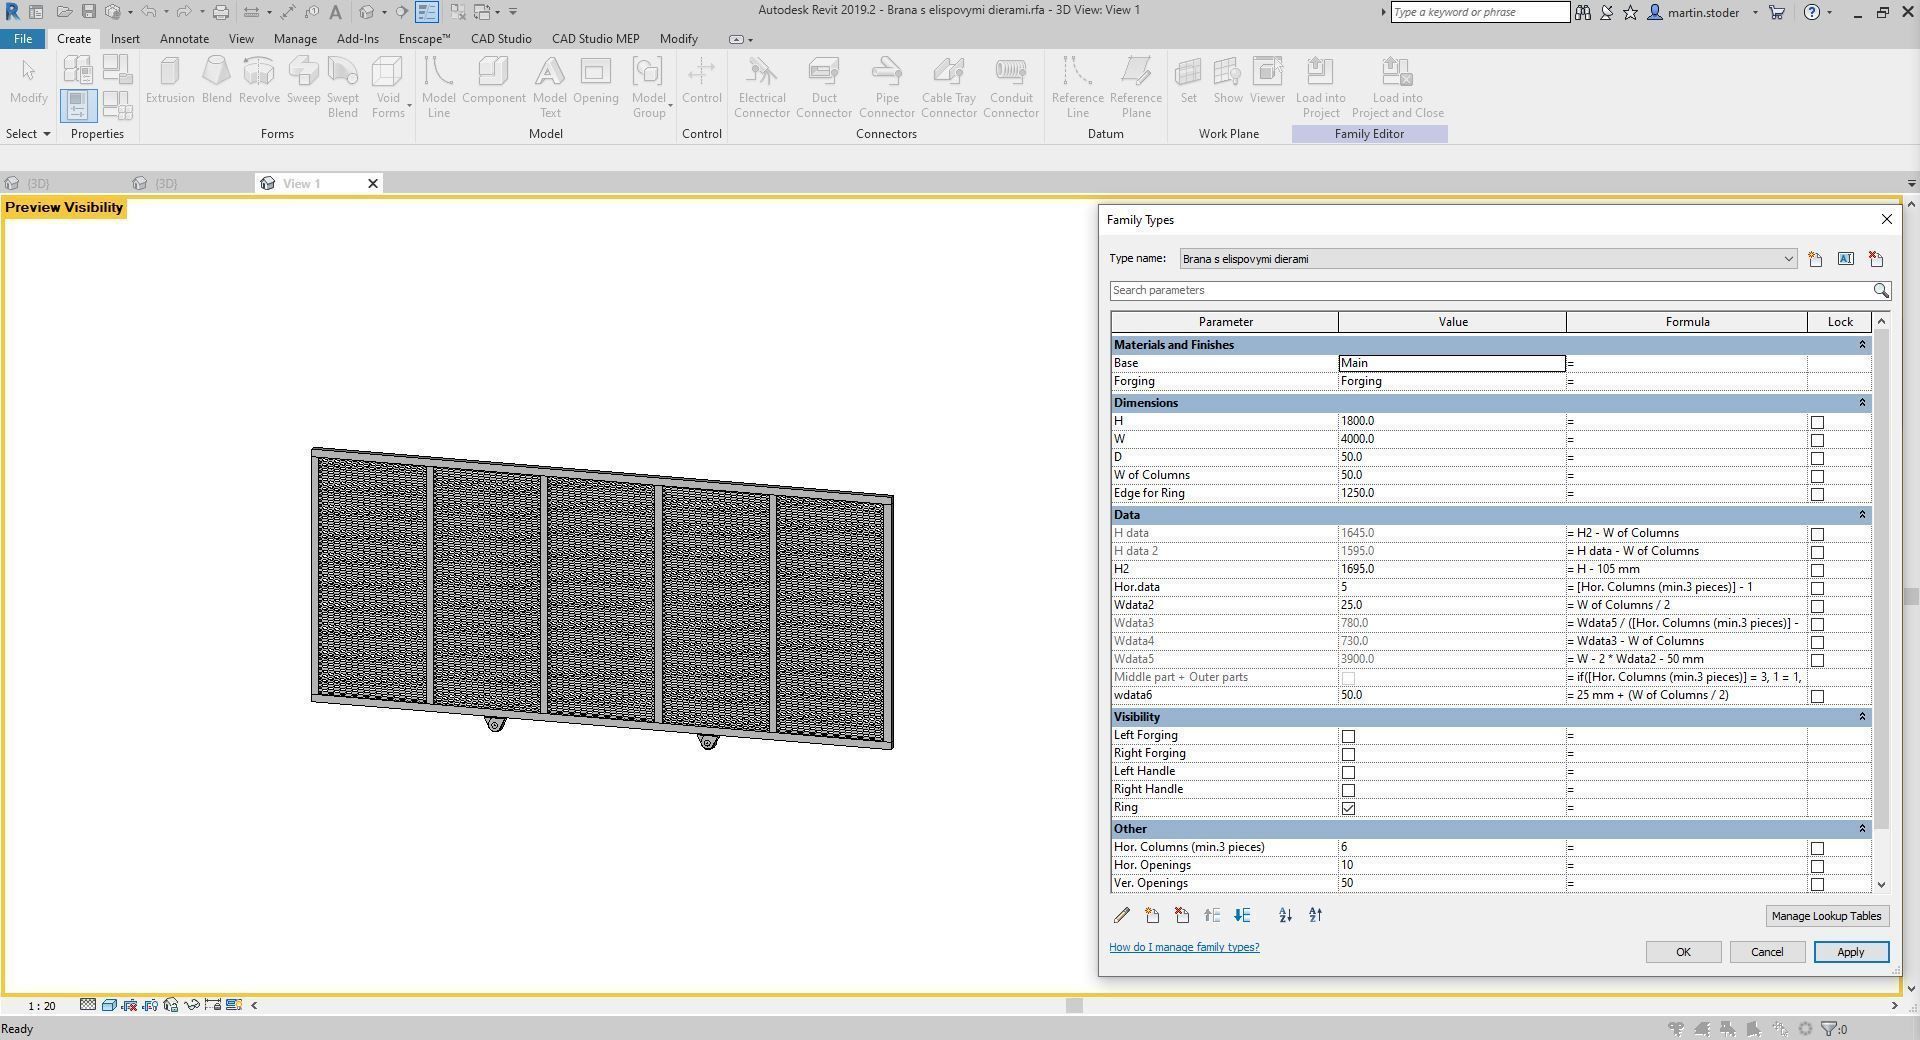Click the Search parameters field
The width and height of the screenshot is (1920, 1040).
[1492, 290]
